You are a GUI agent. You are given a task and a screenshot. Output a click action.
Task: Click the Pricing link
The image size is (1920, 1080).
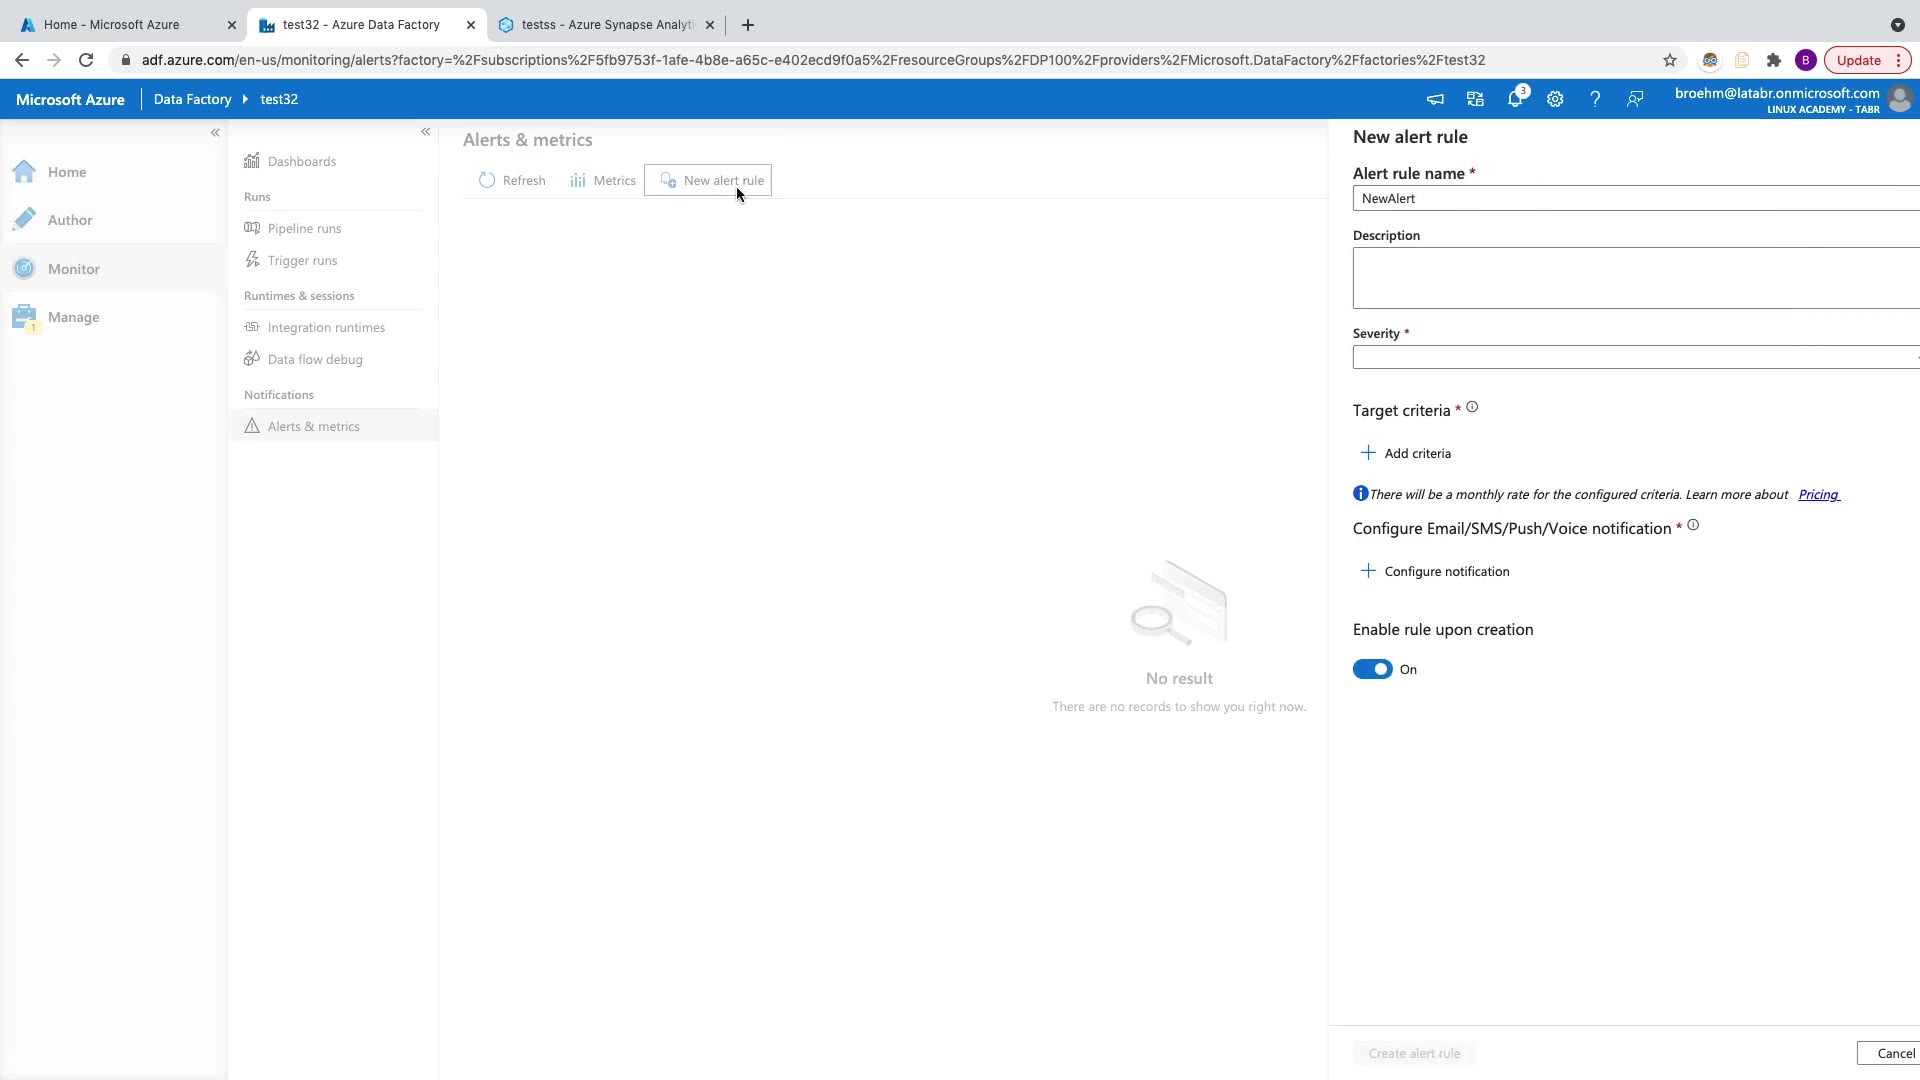pos(1818,495)
